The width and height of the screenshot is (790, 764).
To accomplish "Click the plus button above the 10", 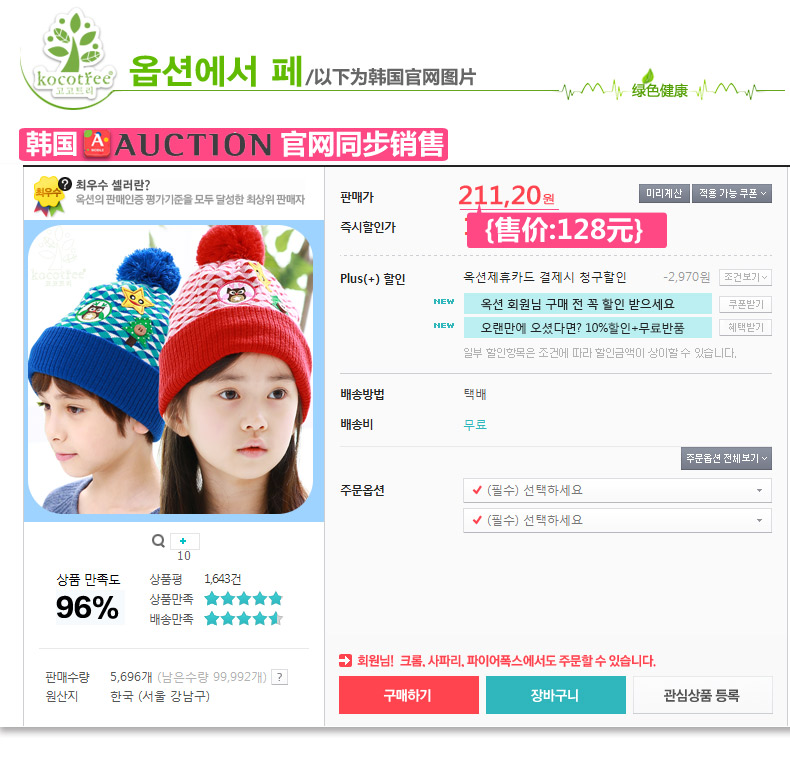I will pos(184,541).
